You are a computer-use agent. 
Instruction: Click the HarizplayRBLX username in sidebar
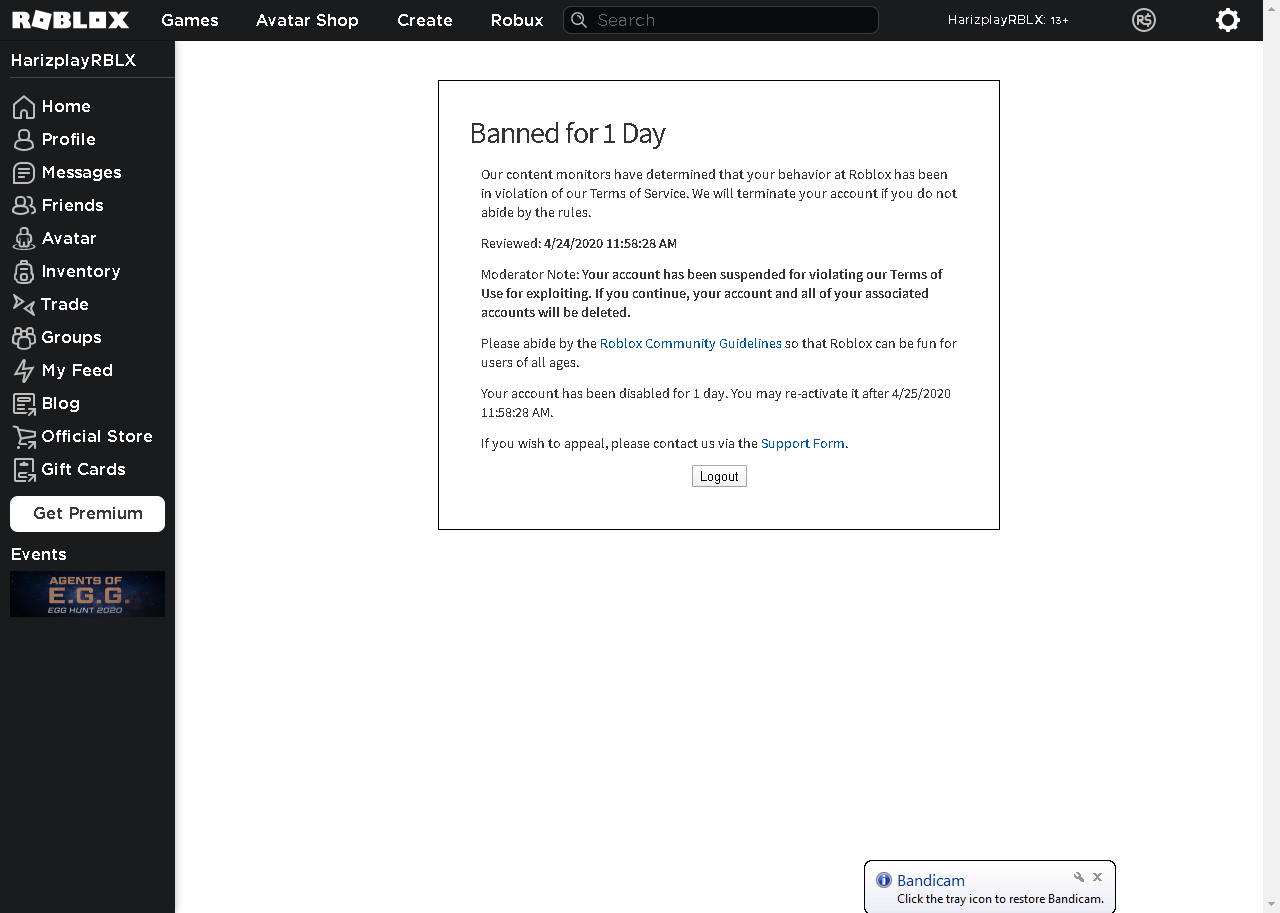(x=73, y=61)
